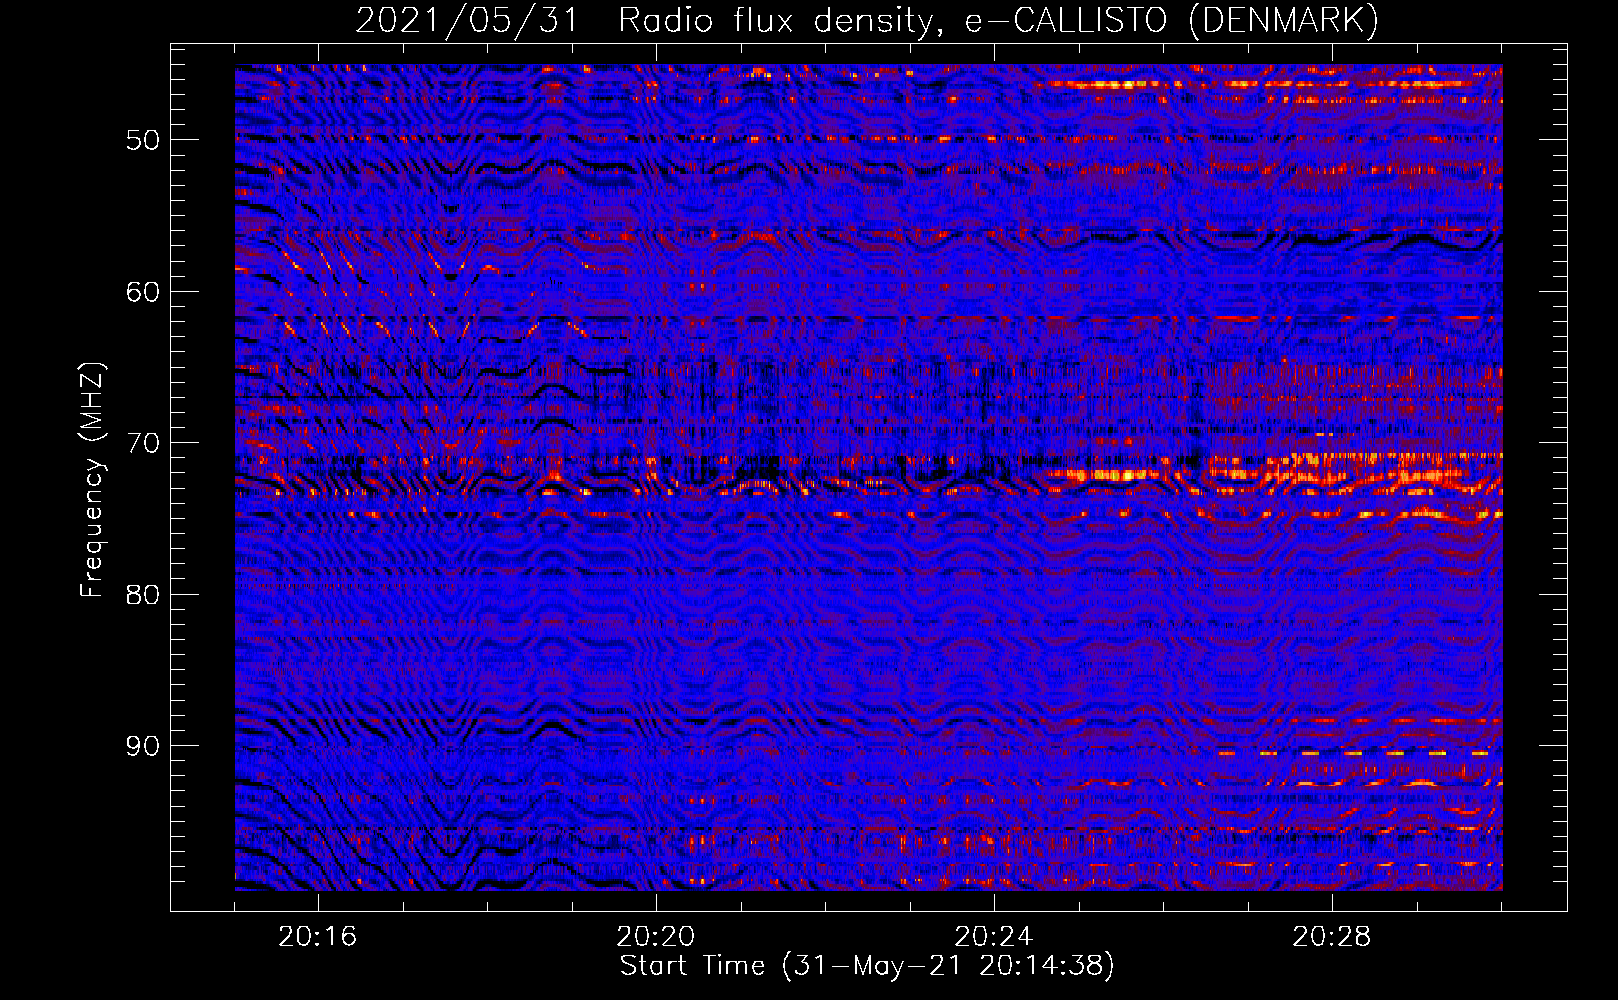Click the 20:16 time tick label
Viewport: 1618px width, 1000px height.
coord(318,937)
